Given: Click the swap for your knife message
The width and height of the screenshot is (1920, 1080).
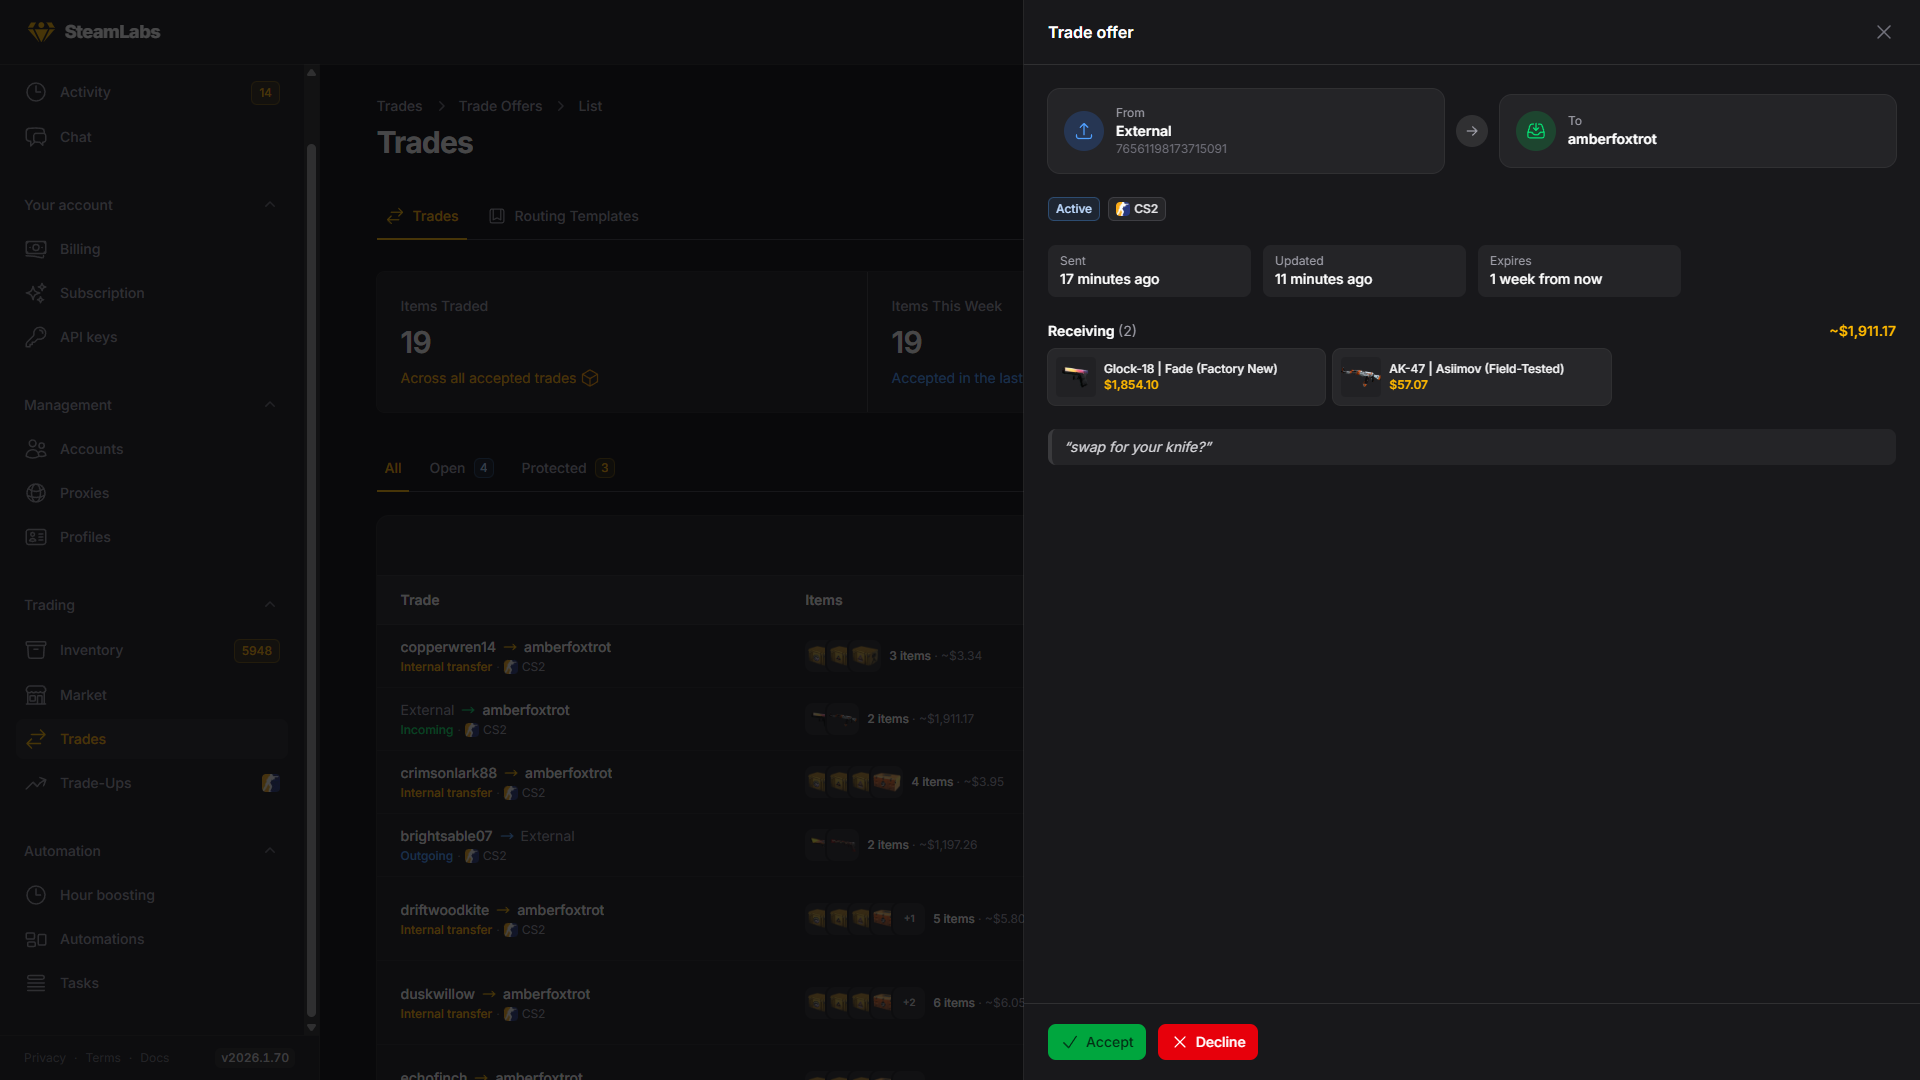Looking at the screenshot, I should pos(1471,447).
